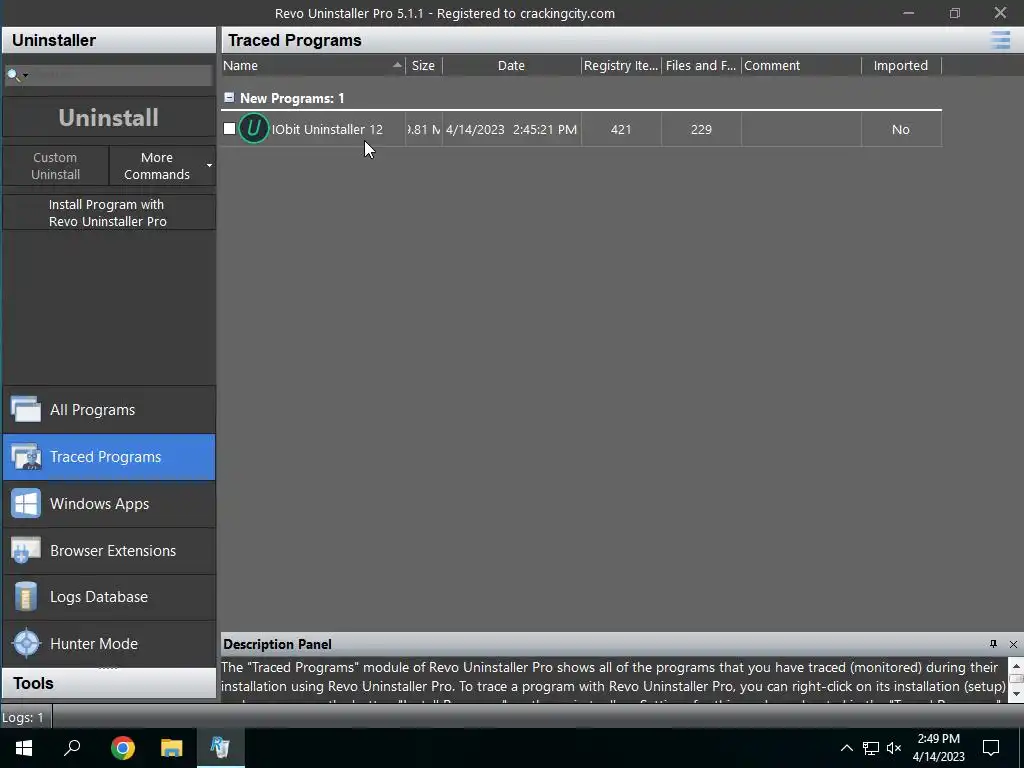1024x768 pixels.
Task: Sort by Name column header
Action: tap(313, 65)
